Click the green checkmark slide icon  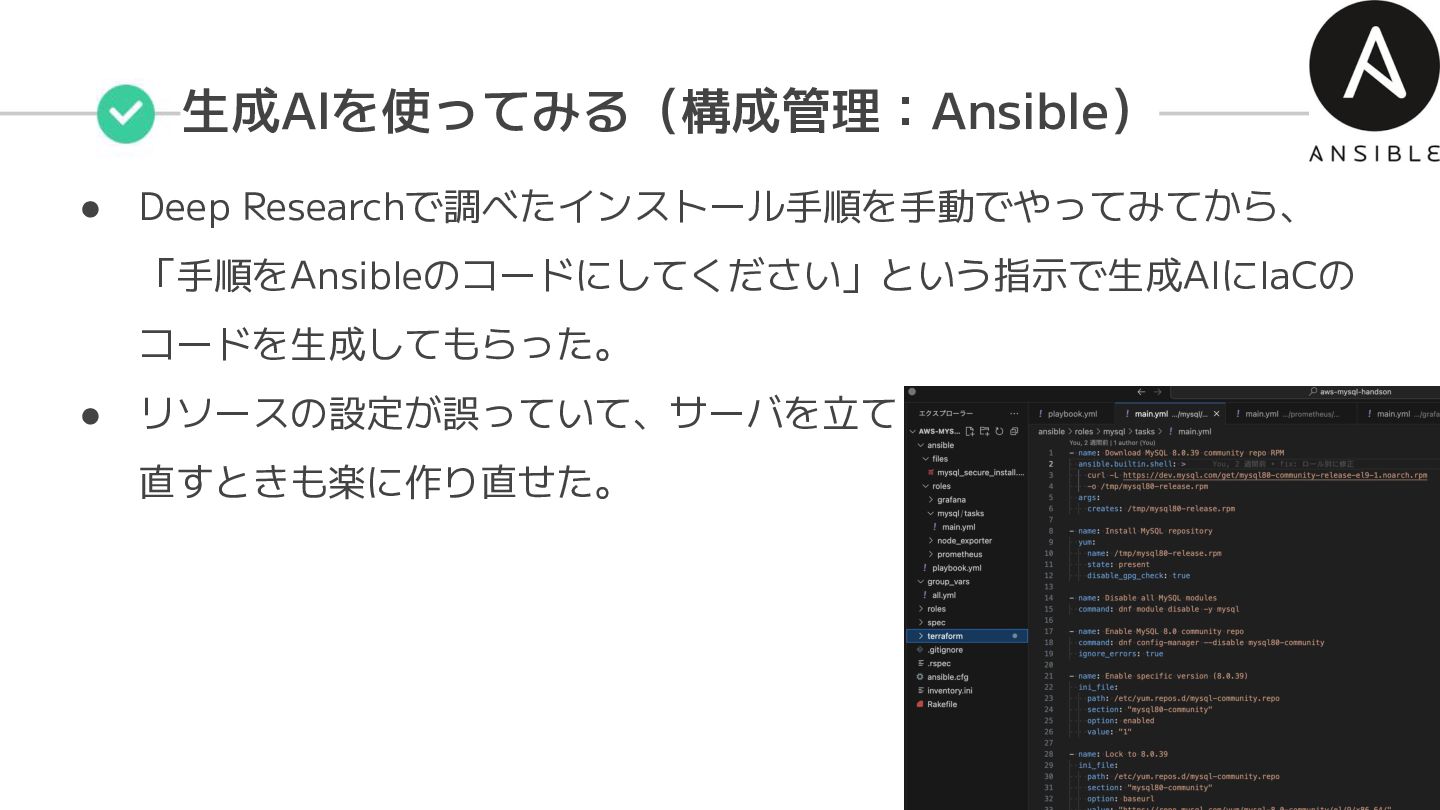[x=126, y=113]
